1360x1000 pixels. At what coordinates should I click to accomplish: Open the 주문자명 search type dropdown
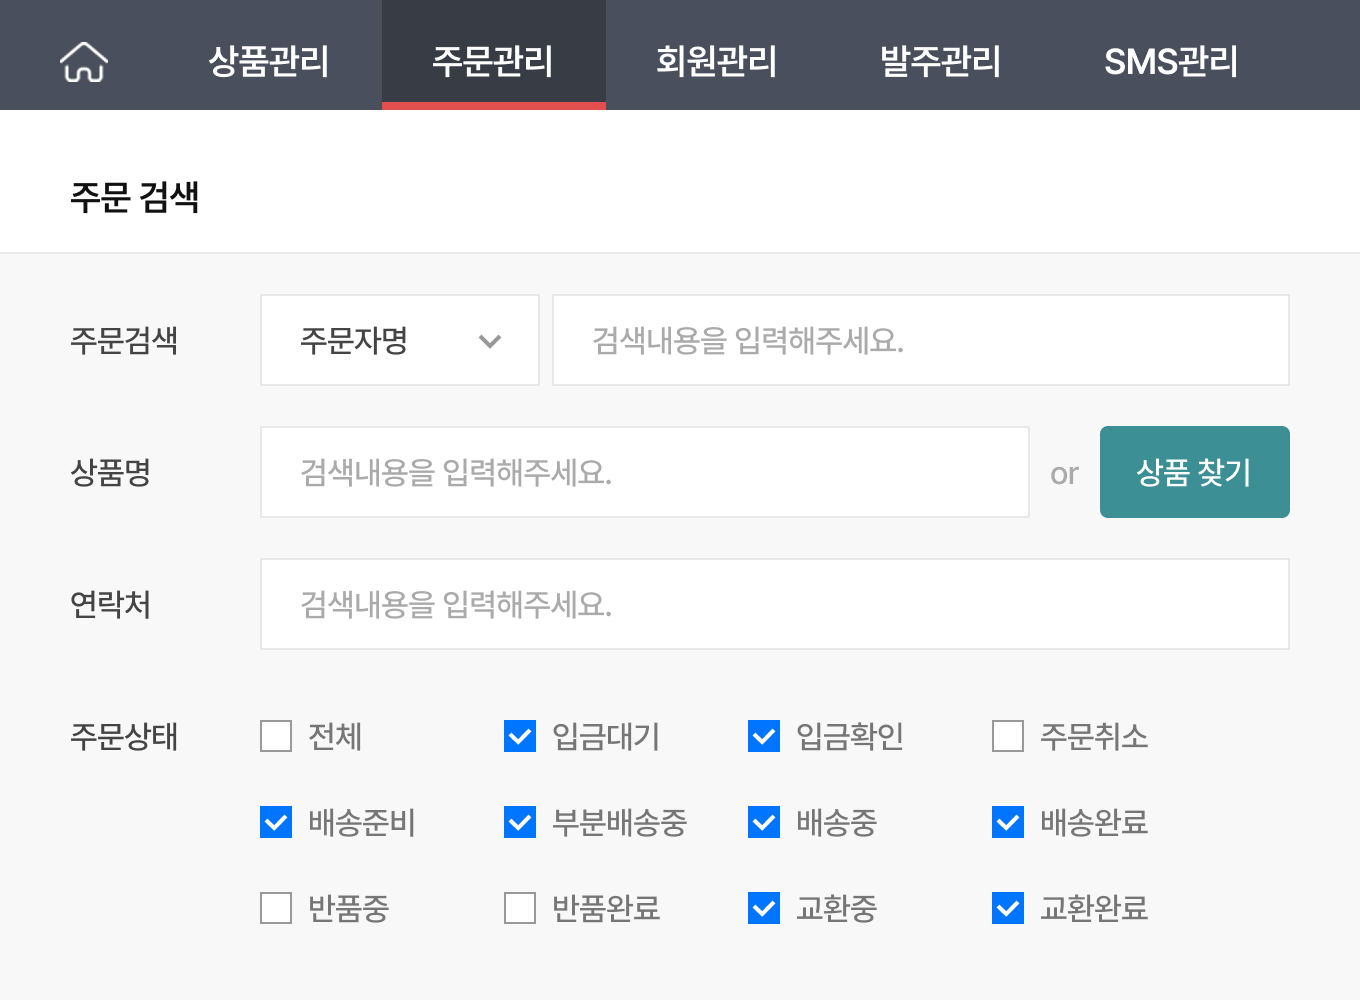399,340
